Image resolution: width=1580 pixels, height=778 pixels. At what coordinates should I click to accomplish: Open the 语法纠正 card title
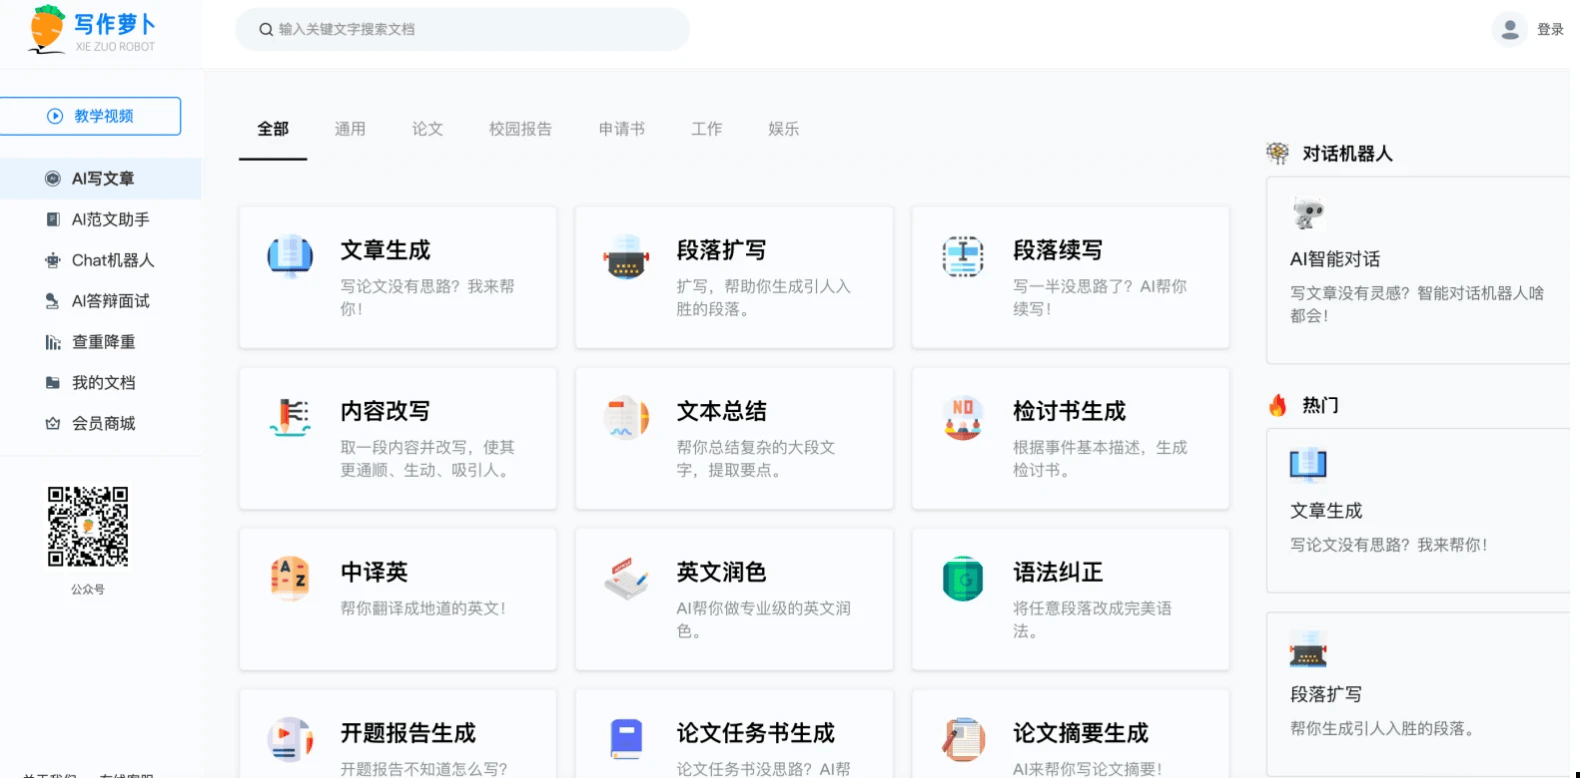pyautogui.click(x=1058, y=572)
